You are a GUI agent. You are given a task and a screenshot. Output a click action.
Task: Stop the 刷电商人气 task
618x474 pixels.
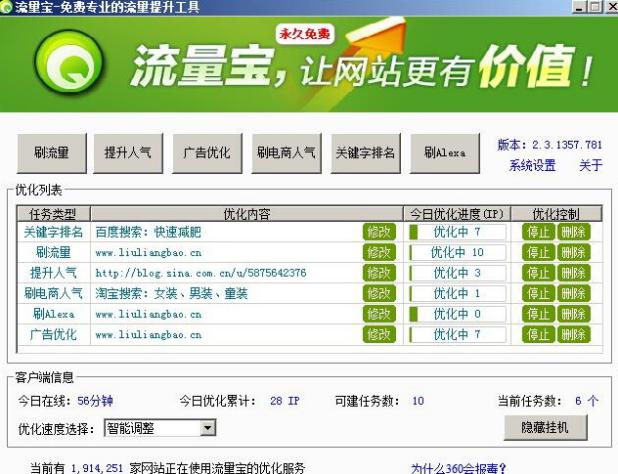click(538, 294)
